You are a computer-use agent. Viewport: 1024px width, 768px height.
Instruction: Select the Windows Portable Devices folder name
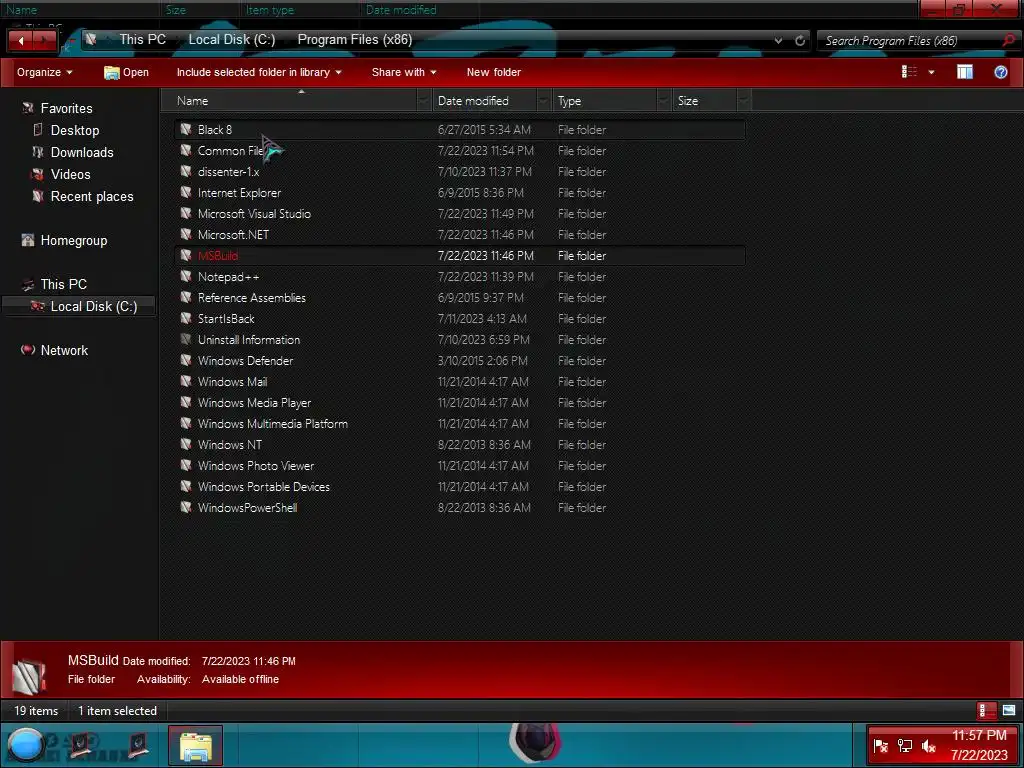click(263, 487)
